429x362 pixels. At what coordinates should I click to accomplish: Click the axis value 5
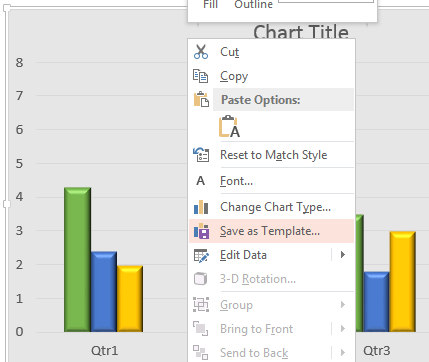[x=19, y=164]
